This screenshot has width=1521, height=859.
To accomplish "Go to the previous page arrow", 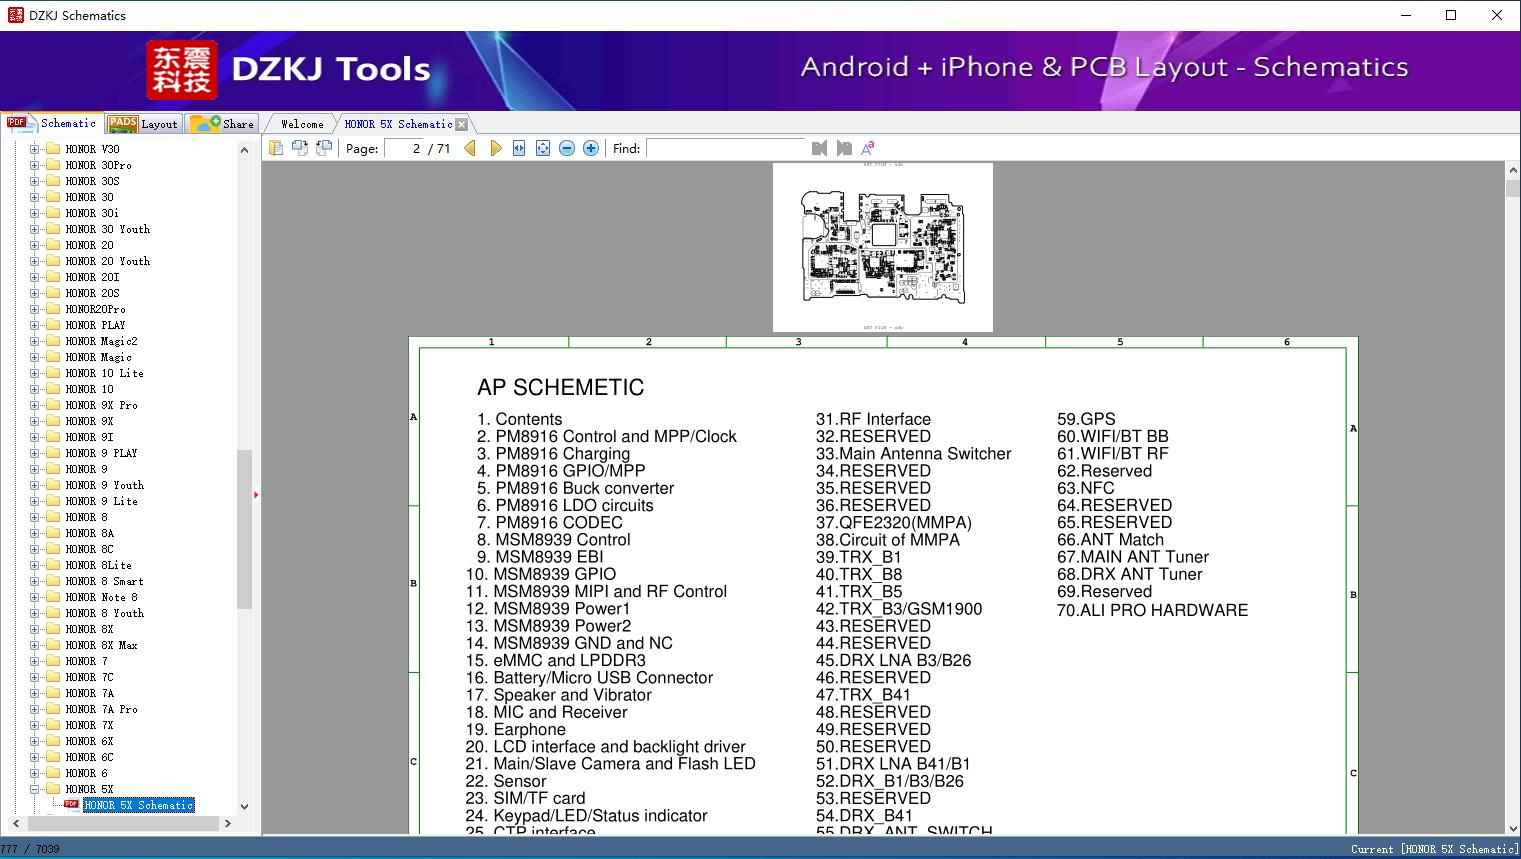I will click(470, 148).
